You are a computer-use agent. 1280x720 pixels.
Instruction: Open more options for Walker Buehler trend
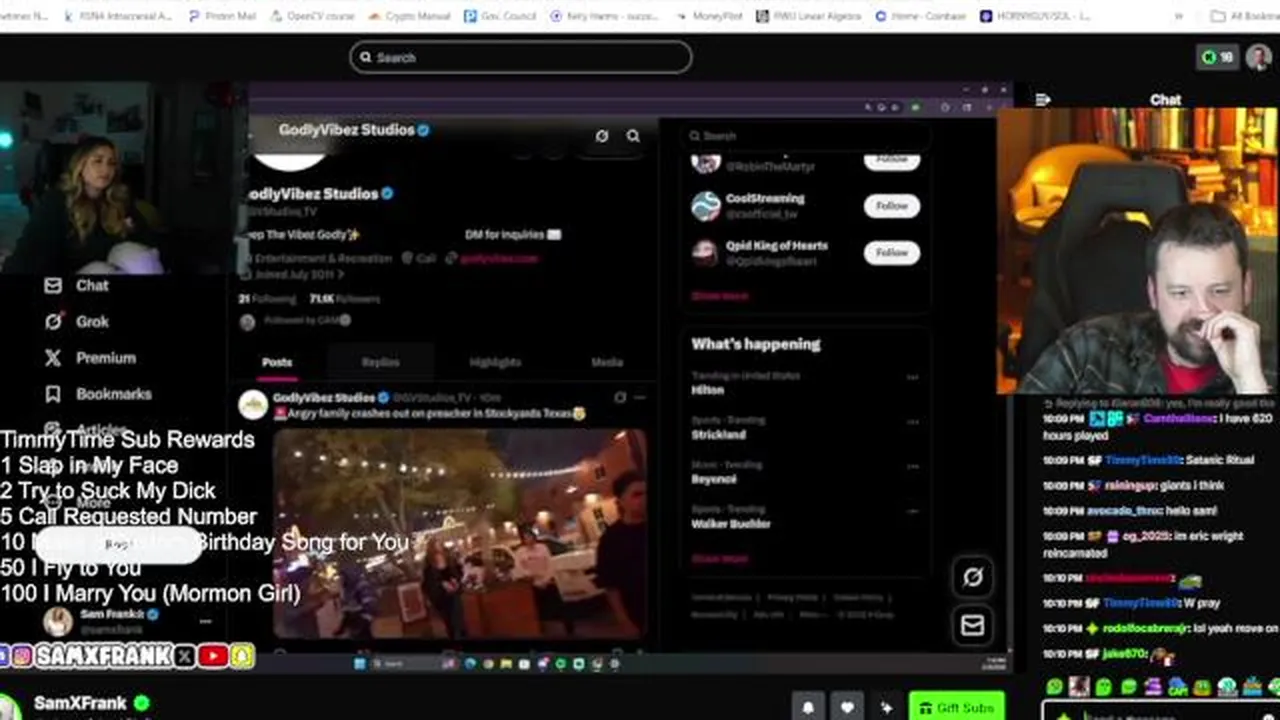click(x=912, y=511)
